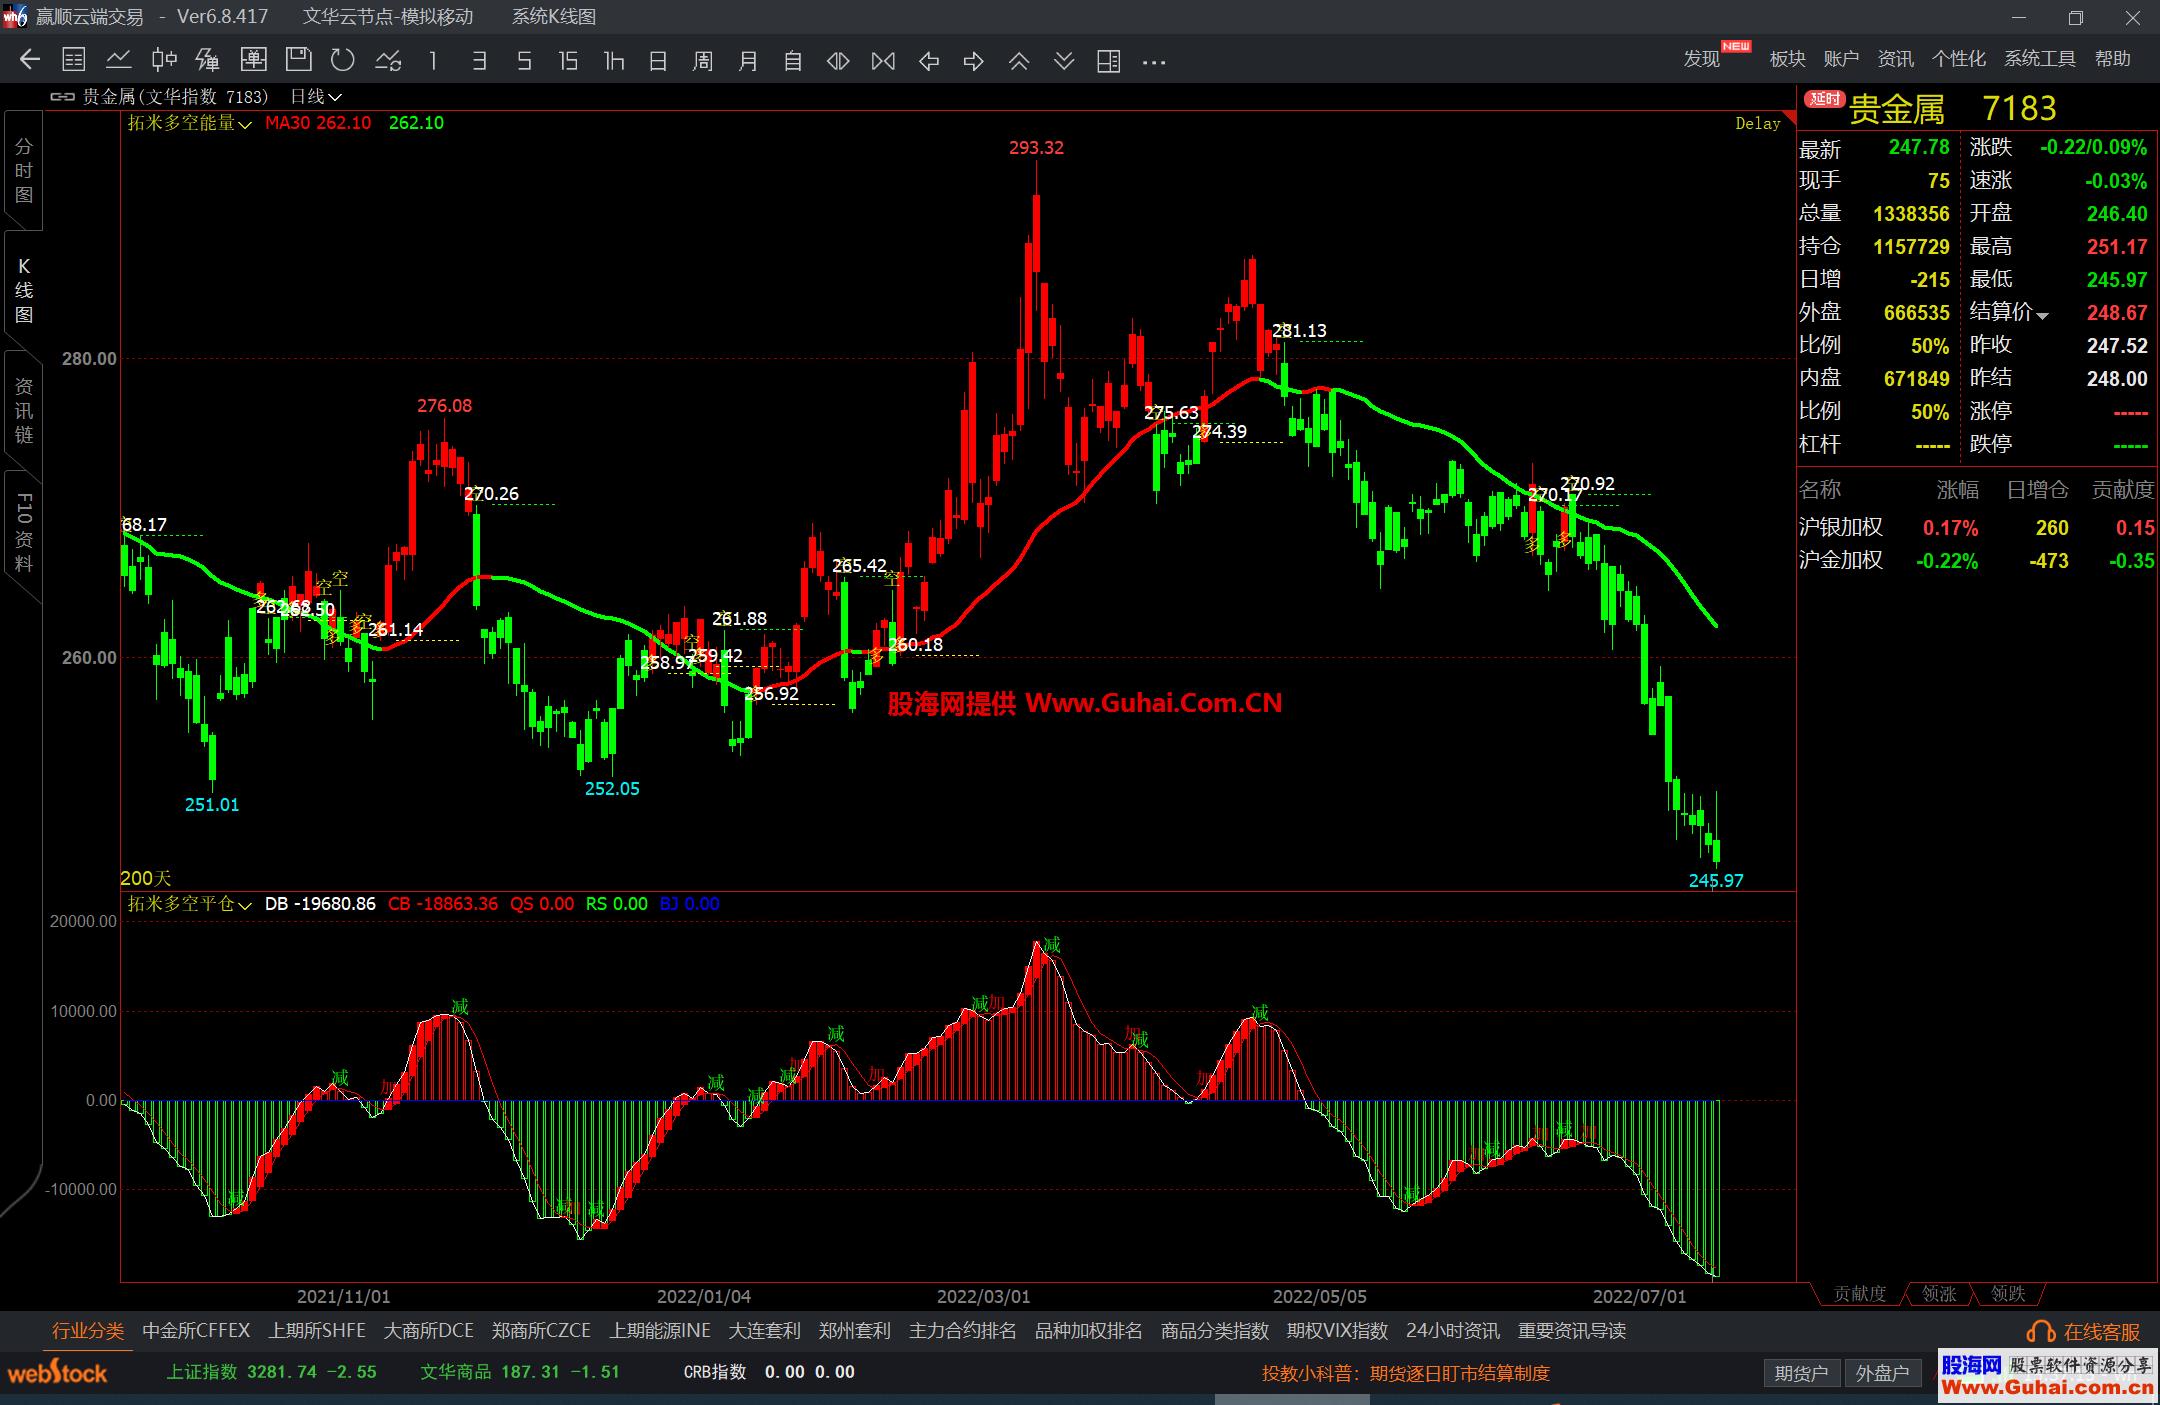Expand 结算价 dropdown arrow
This screenshot has width=2160, height=1405.
[x=2042, y=315]
